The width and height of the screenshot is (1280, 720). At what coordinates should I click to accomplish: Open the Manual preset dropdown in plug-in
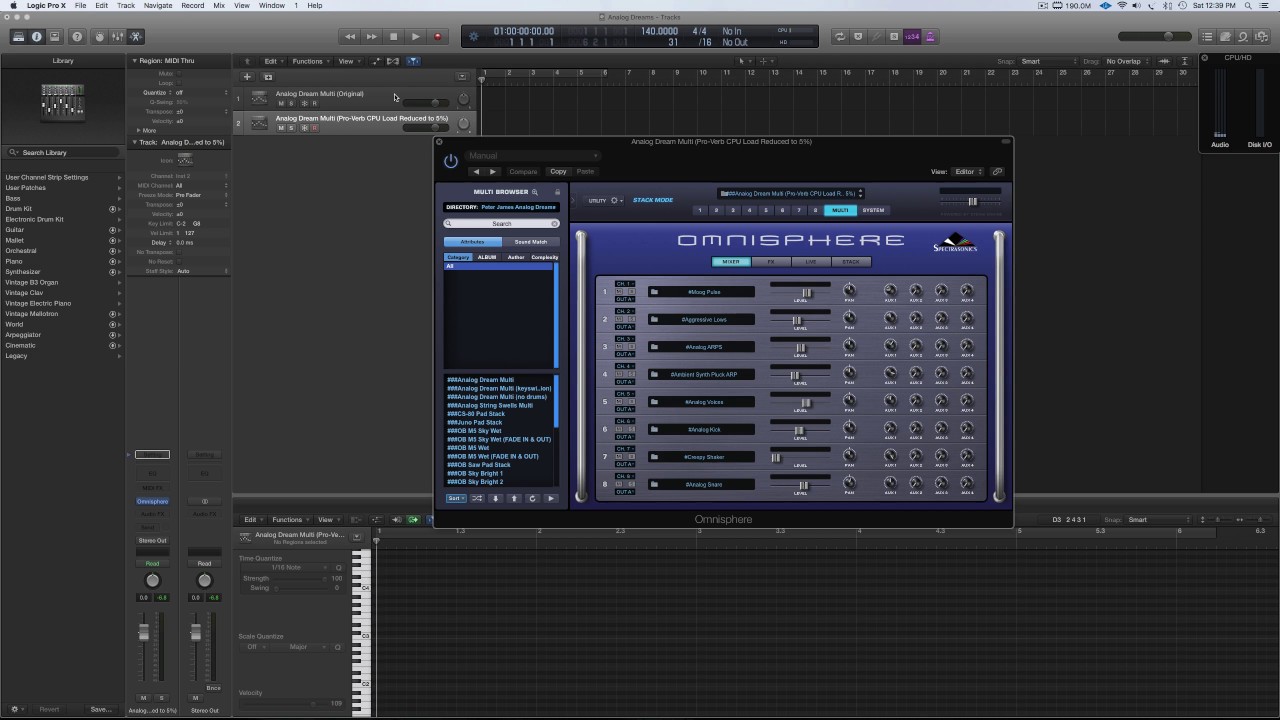533,156
